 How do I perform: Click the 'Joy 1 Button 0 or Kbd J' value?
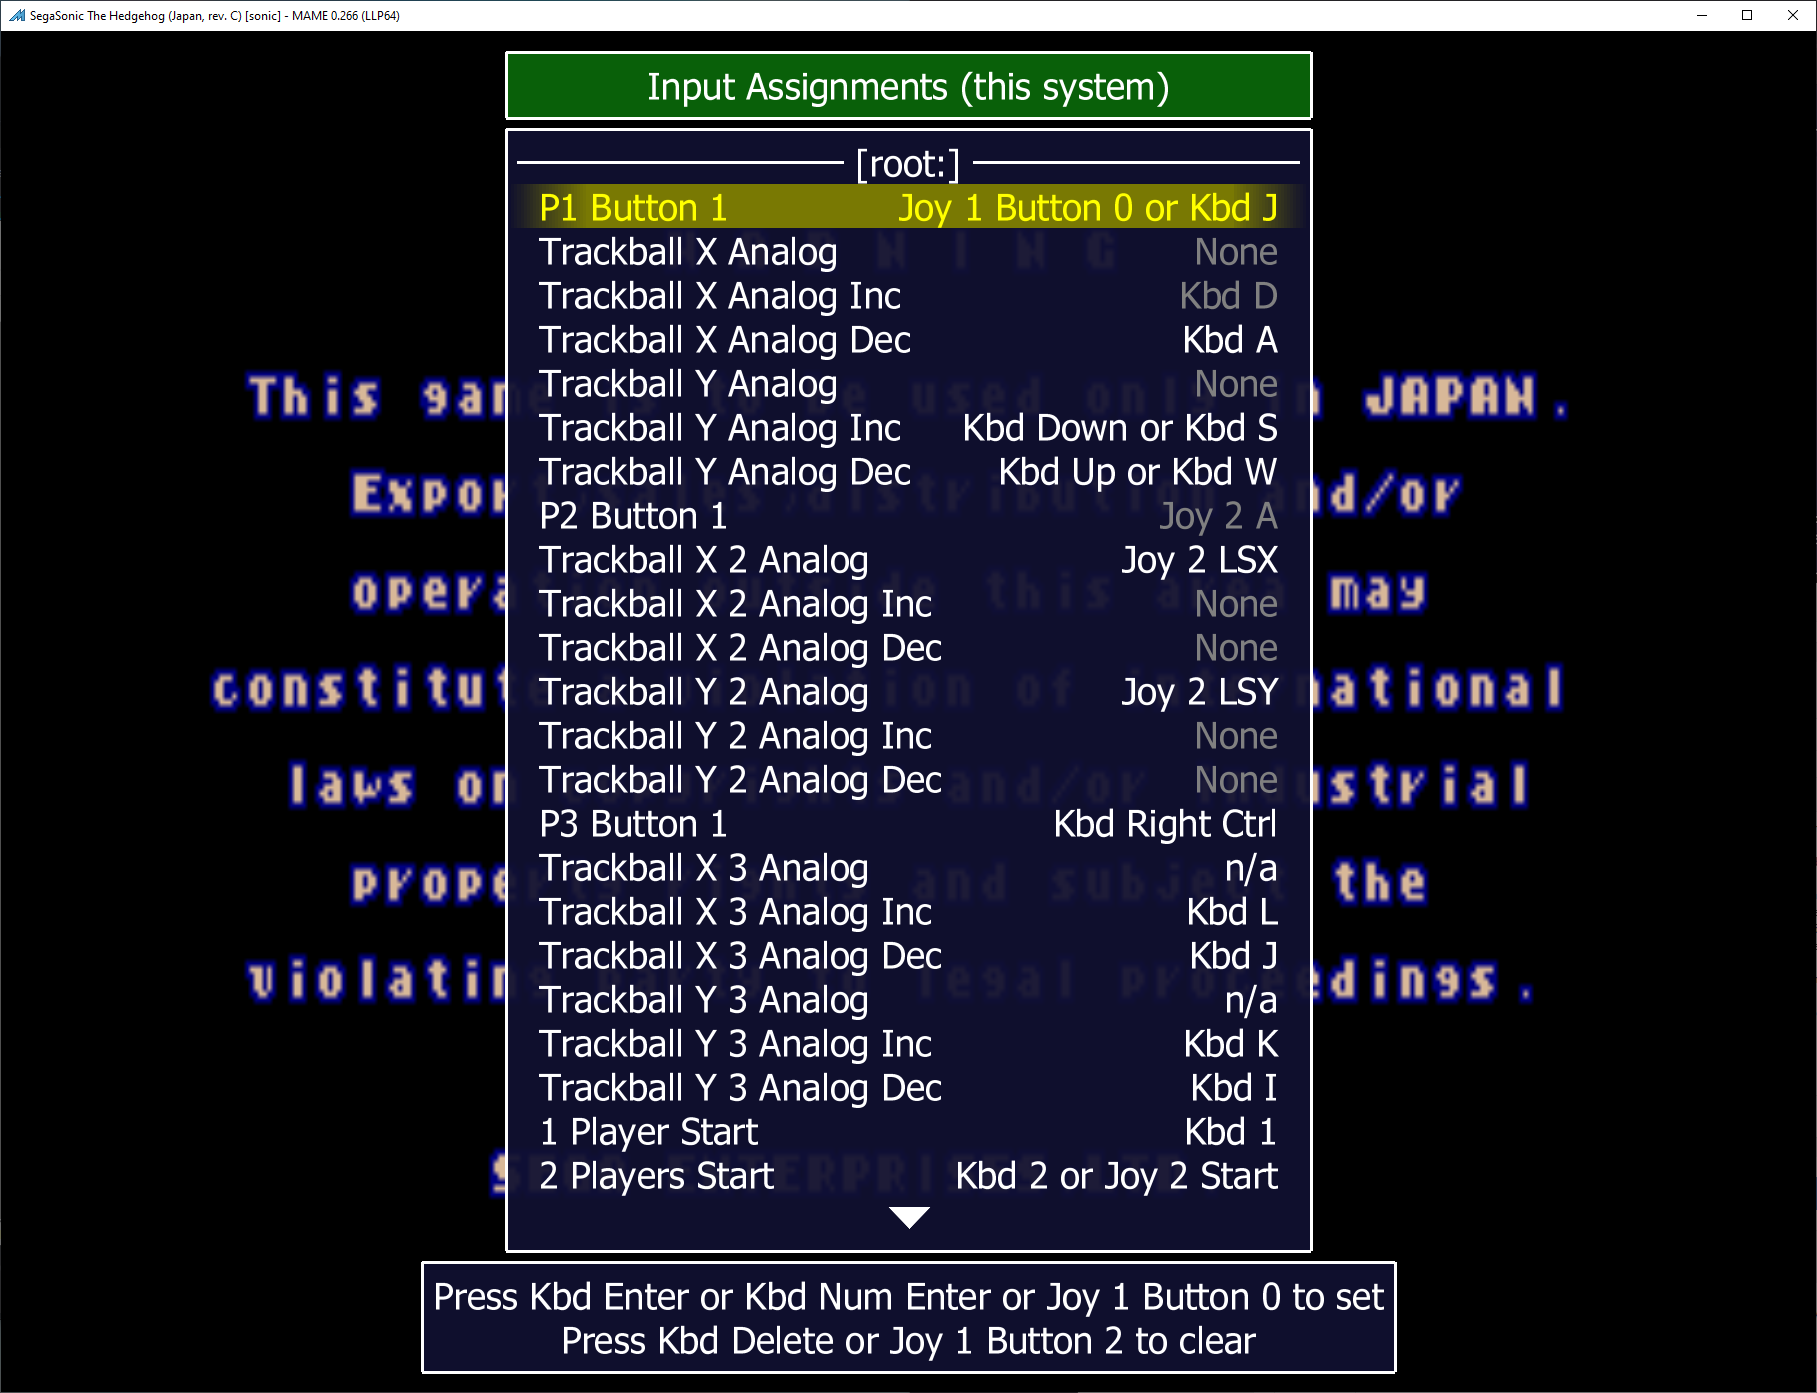pyautogui.click(x=1088, y=207)
